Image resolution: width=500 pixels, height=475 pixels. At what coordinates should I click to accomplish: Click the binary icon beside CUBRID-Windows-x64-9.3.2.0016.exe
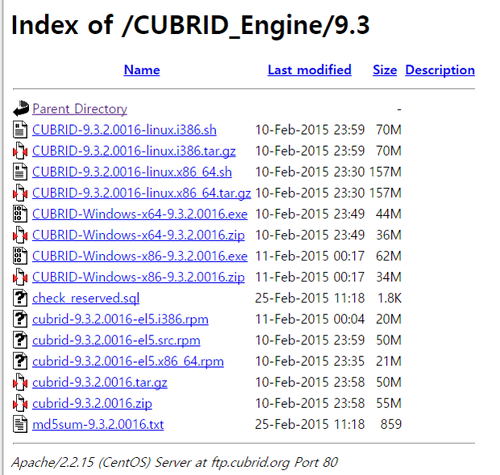click(x=20, y=214)
